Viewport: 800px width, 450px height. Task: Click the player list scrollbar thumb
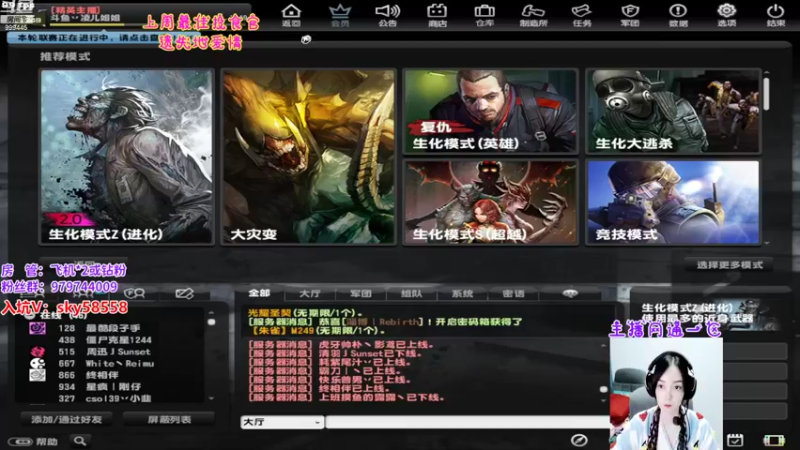click(211, 322)
